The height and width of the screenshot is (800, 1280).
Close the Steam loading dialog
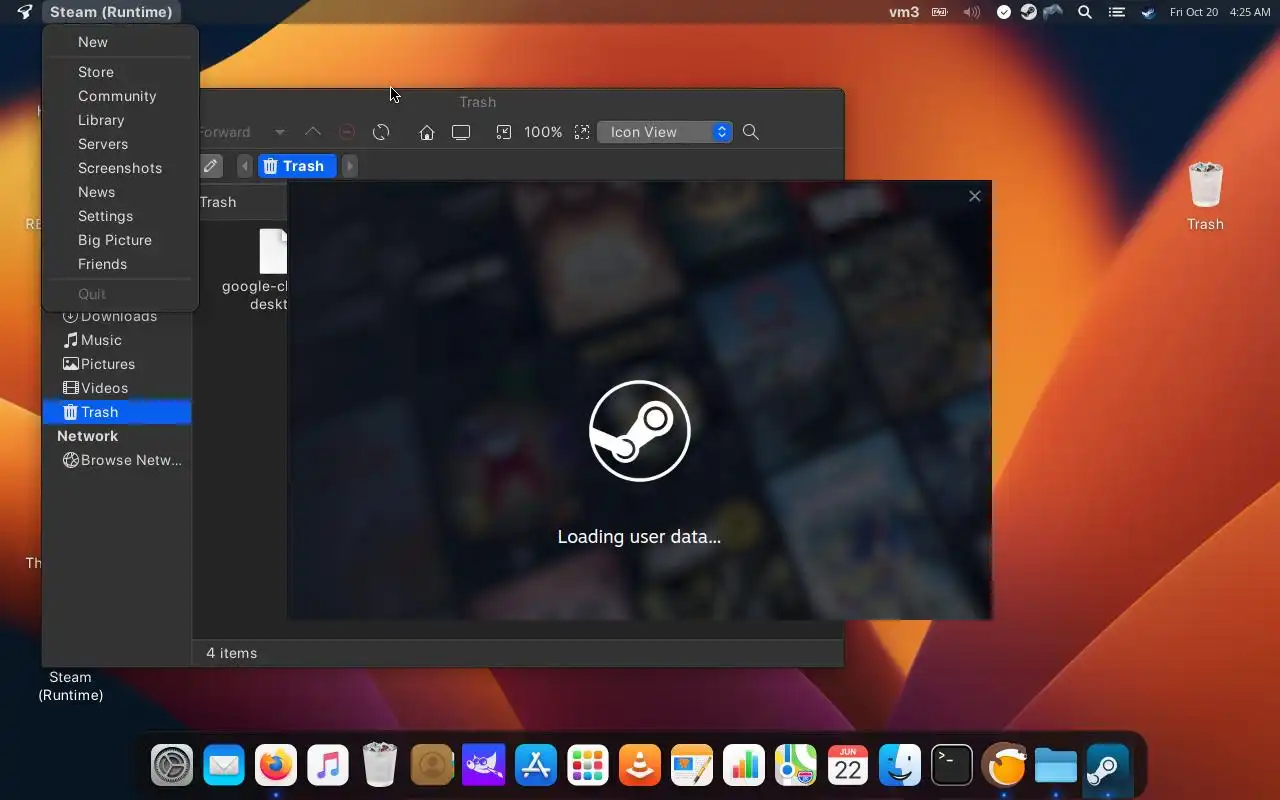(x=975, y=196)
